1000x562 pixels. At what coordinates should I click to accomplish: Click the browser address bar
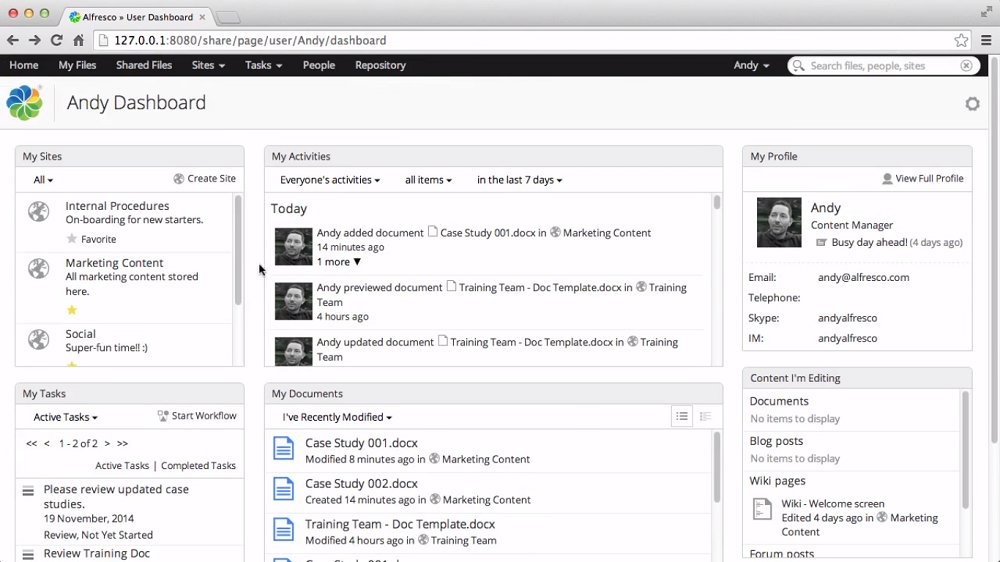pyautogui.click(x=533, y=40)
